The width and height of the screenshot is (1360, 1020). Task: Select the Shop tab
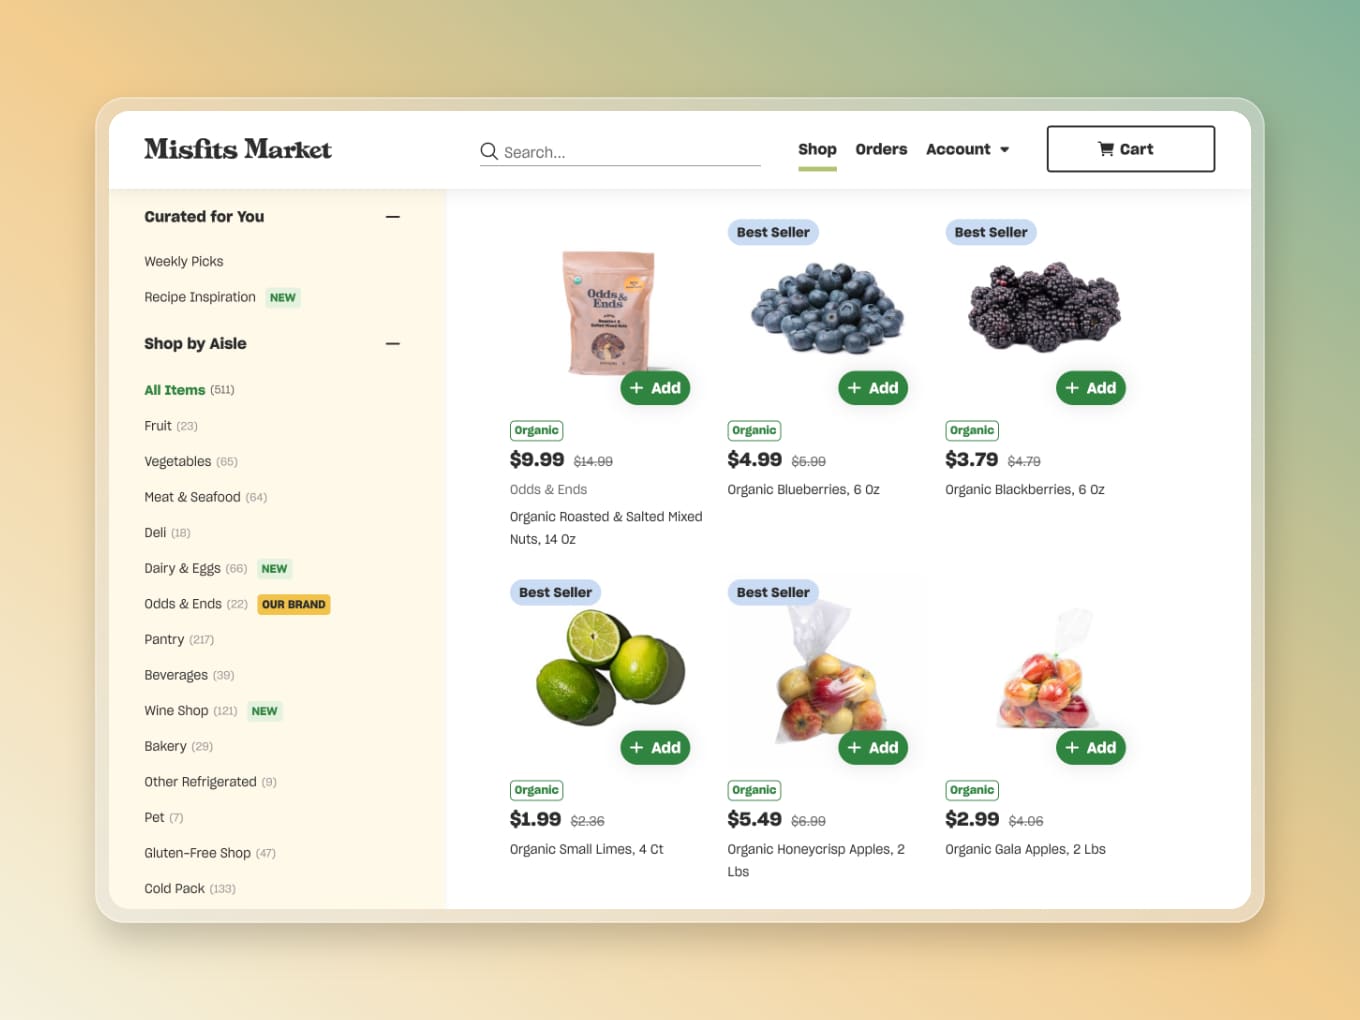pyautogui.click(x=817, y=149)
